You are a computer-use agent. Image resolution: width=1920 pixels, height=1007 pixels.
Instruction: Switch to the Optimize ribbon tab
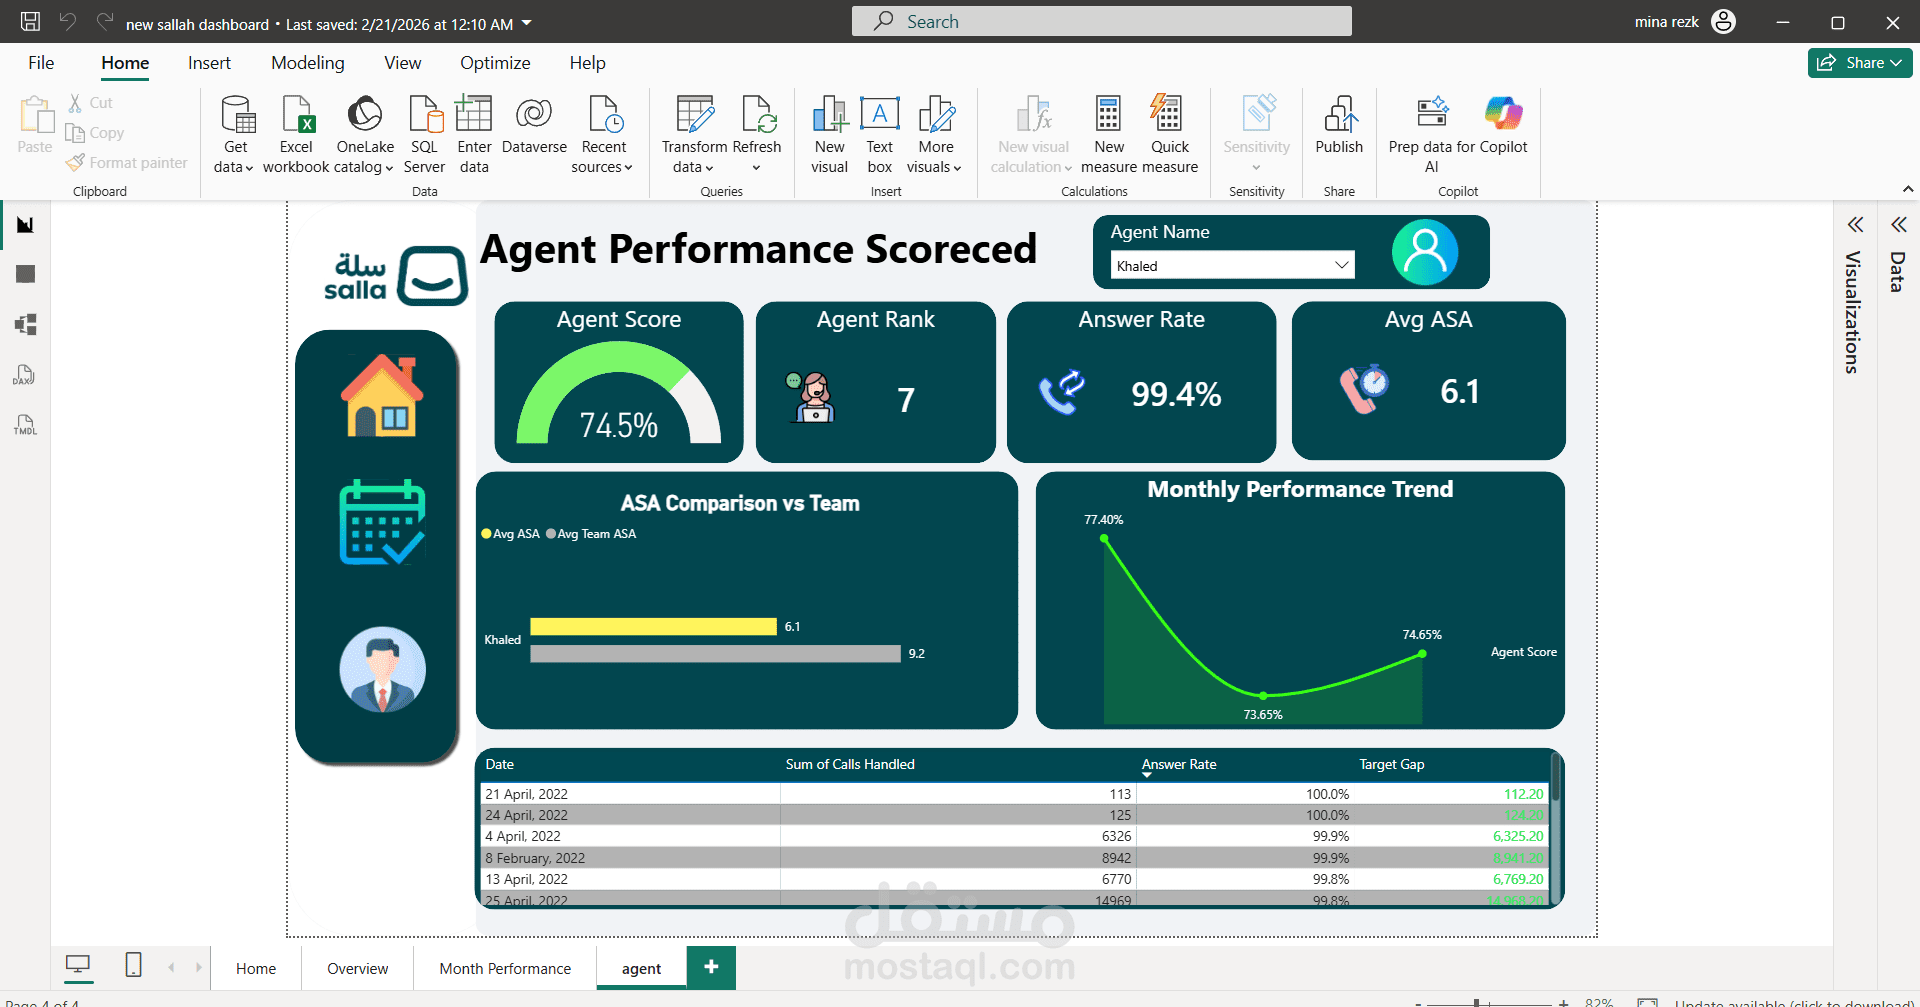tap(495, 63)
